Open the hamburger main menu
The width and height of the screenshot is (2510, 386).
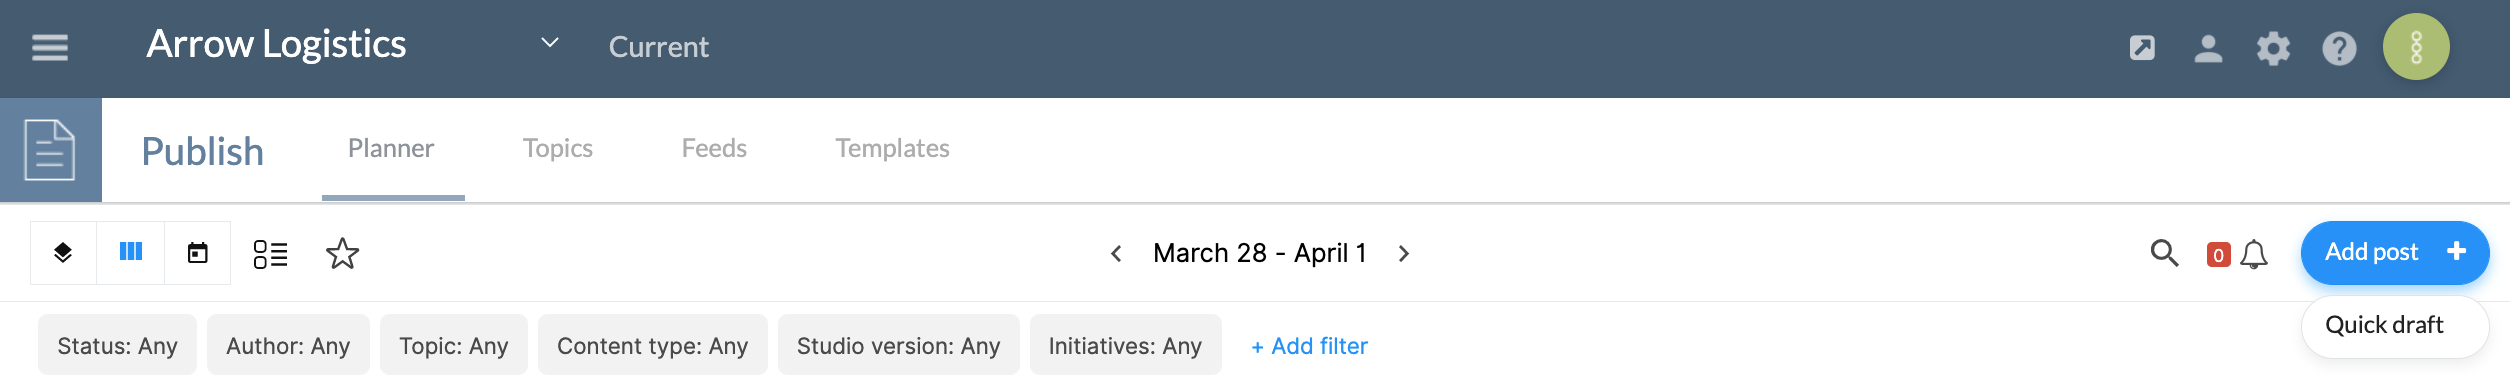click(x=50, y=47)
